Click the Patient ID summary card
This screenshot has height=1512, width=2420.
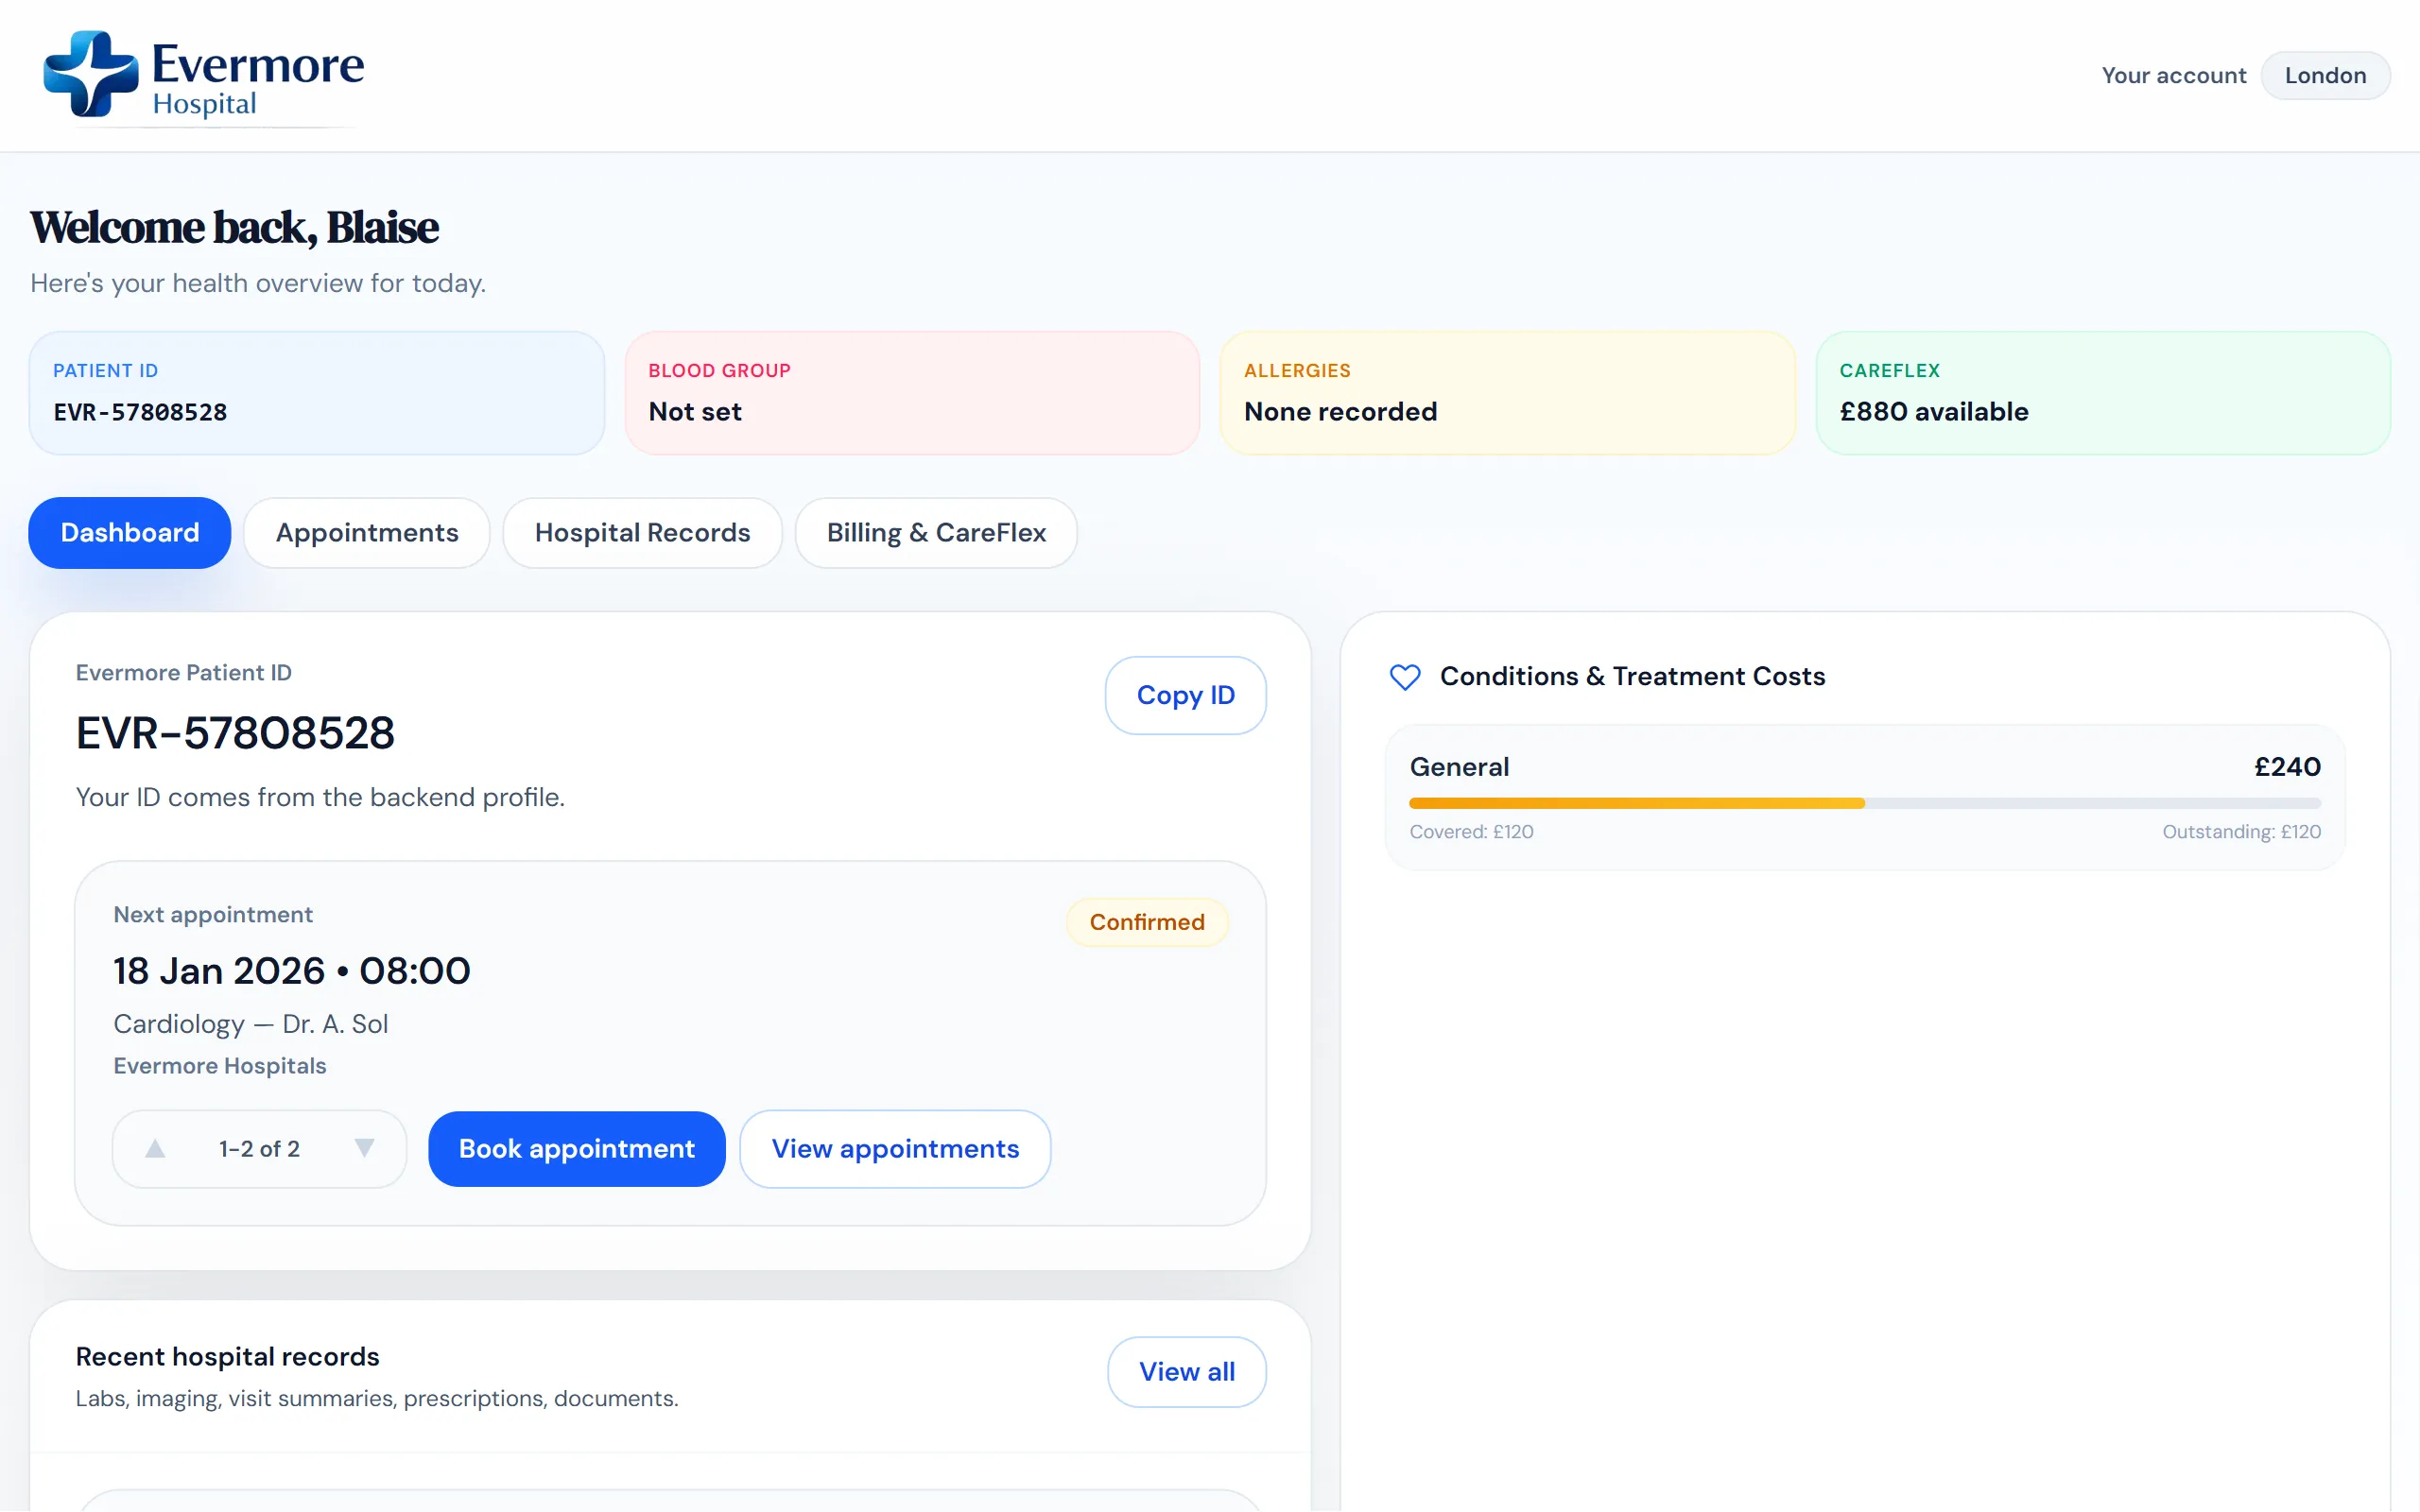click(317, 393)
